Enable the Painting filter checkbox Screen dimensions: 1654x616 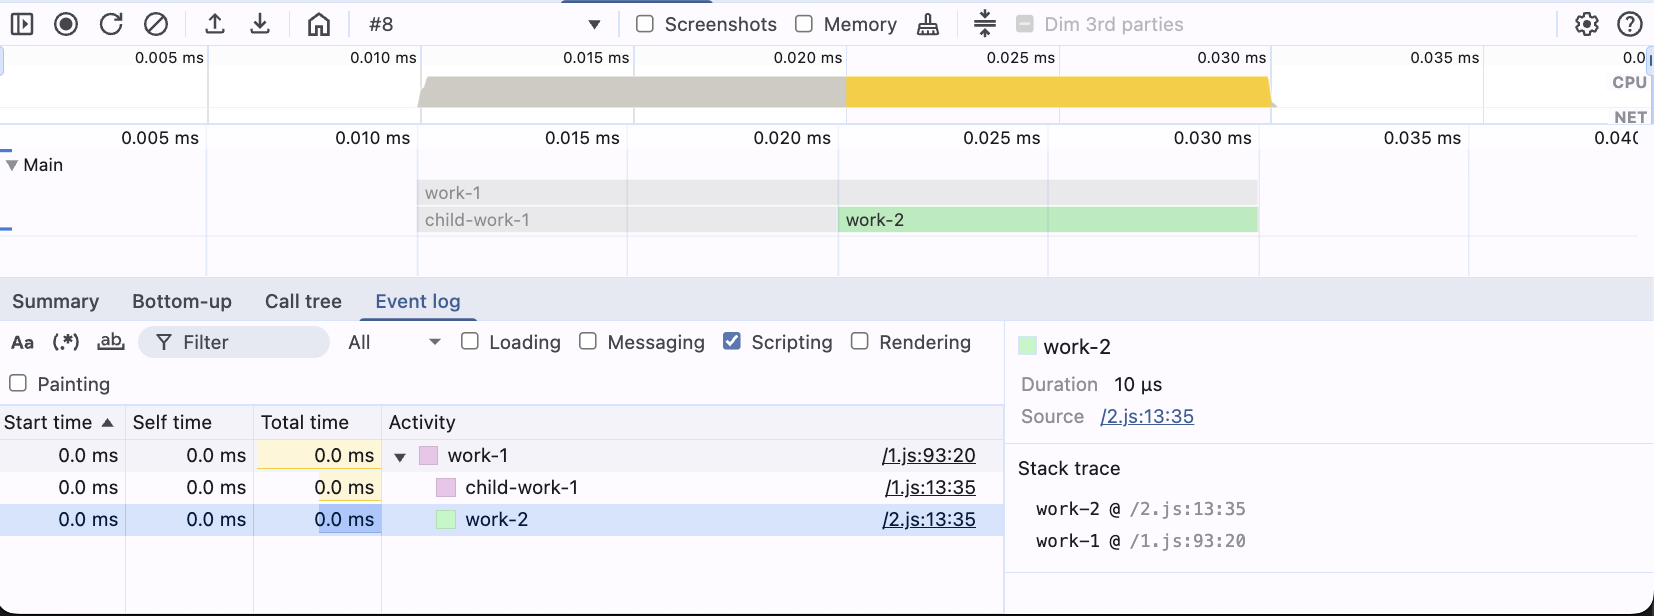[18, 384]
